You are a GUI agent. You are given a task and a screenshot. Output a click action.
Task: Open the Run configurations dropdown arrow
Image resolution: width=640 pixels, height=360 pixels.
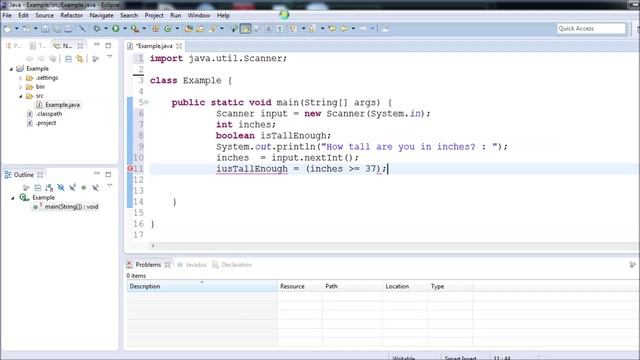pyautogui.click(x=125, y=29)
